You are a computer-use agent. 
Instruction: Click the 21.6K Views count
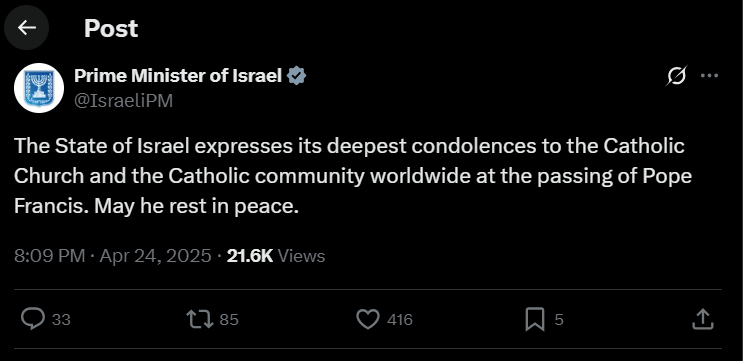tap(276, 256)
